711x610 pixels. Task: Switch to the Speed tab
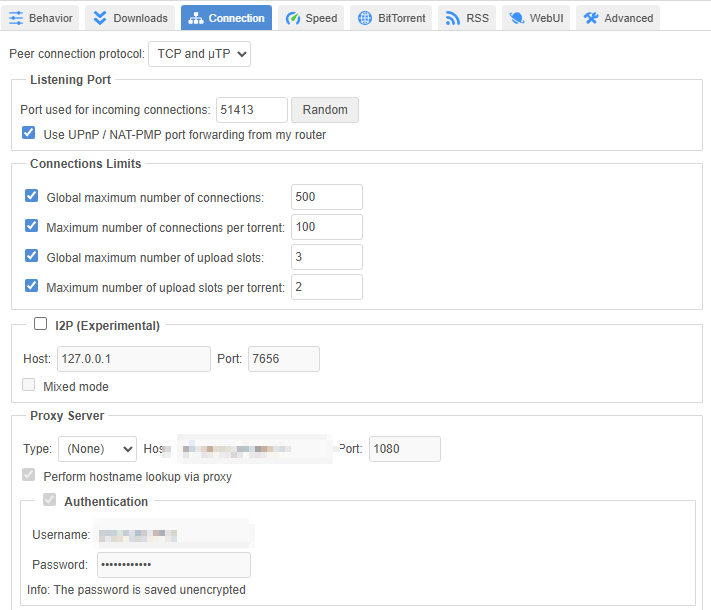pyautogui.click(x=311, y=18)
